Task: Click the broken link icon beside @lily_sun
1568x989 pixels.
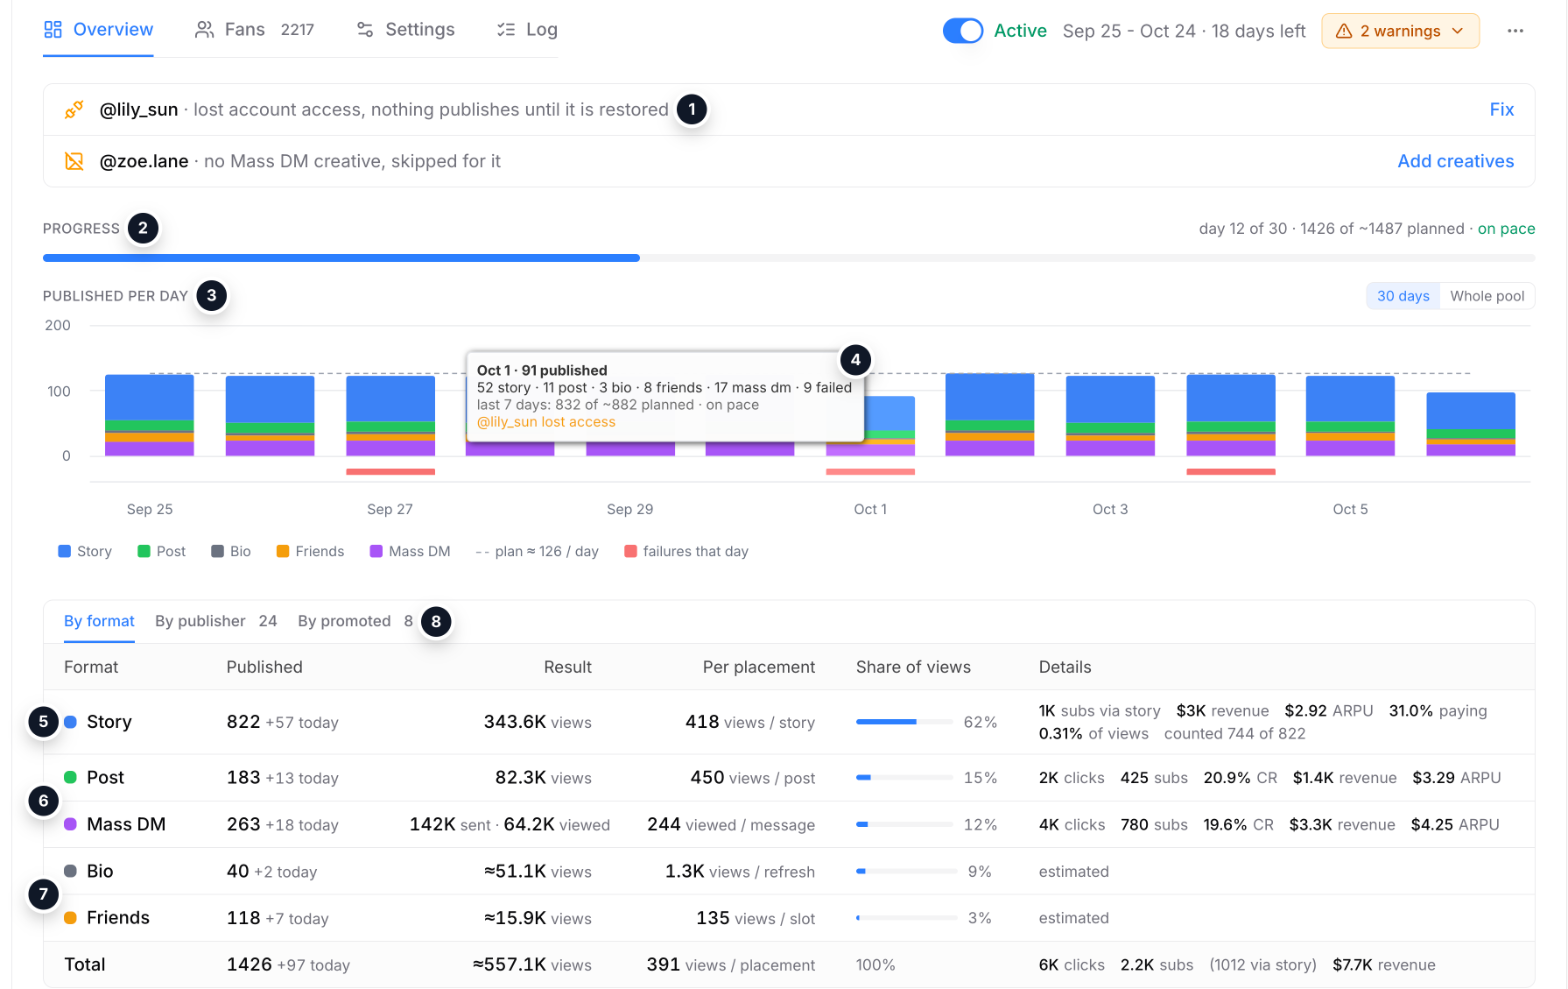Action: tap(74, 110)
